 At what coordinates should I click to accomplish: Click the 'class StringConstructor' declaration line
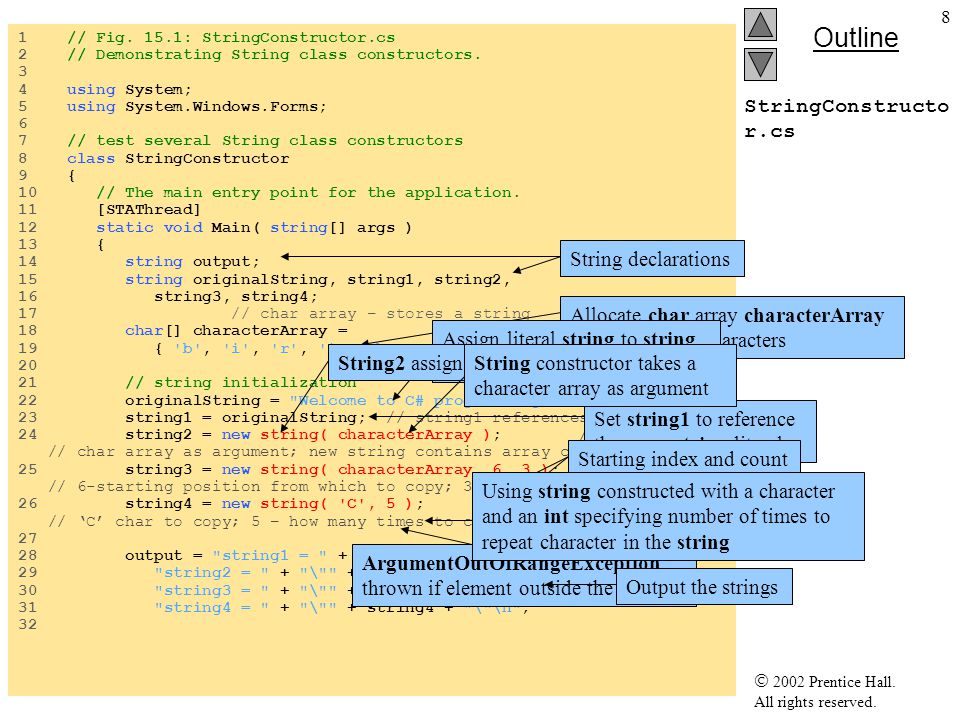(x=178, y=159)
